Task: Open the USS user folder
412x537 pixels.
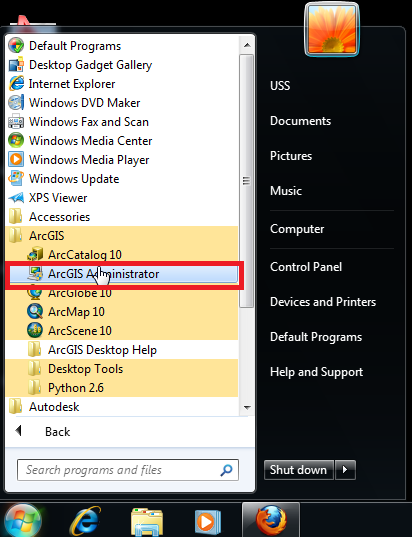Action: click(280, 86)
